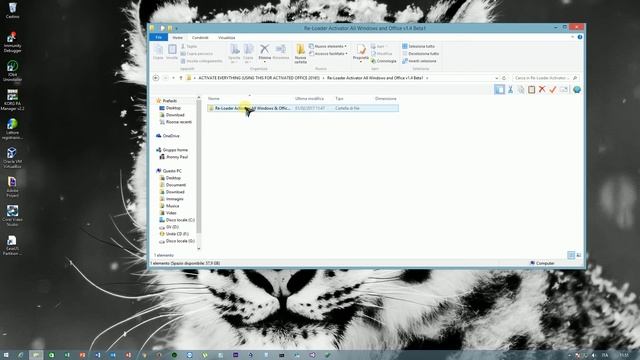The width and height of the screenshot is (640, 360).
Task: Click the red X delete icon in toolbar
Action: (x=542, y=89)
